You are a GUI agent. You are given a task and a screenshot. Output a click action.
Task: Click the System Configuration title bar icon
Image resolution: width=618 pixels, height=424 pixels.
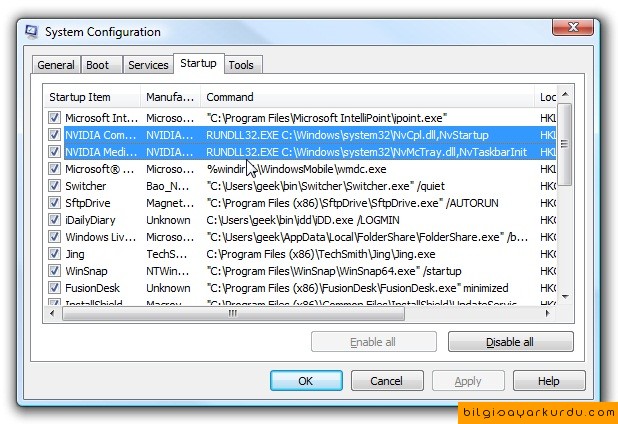[31, 32]
